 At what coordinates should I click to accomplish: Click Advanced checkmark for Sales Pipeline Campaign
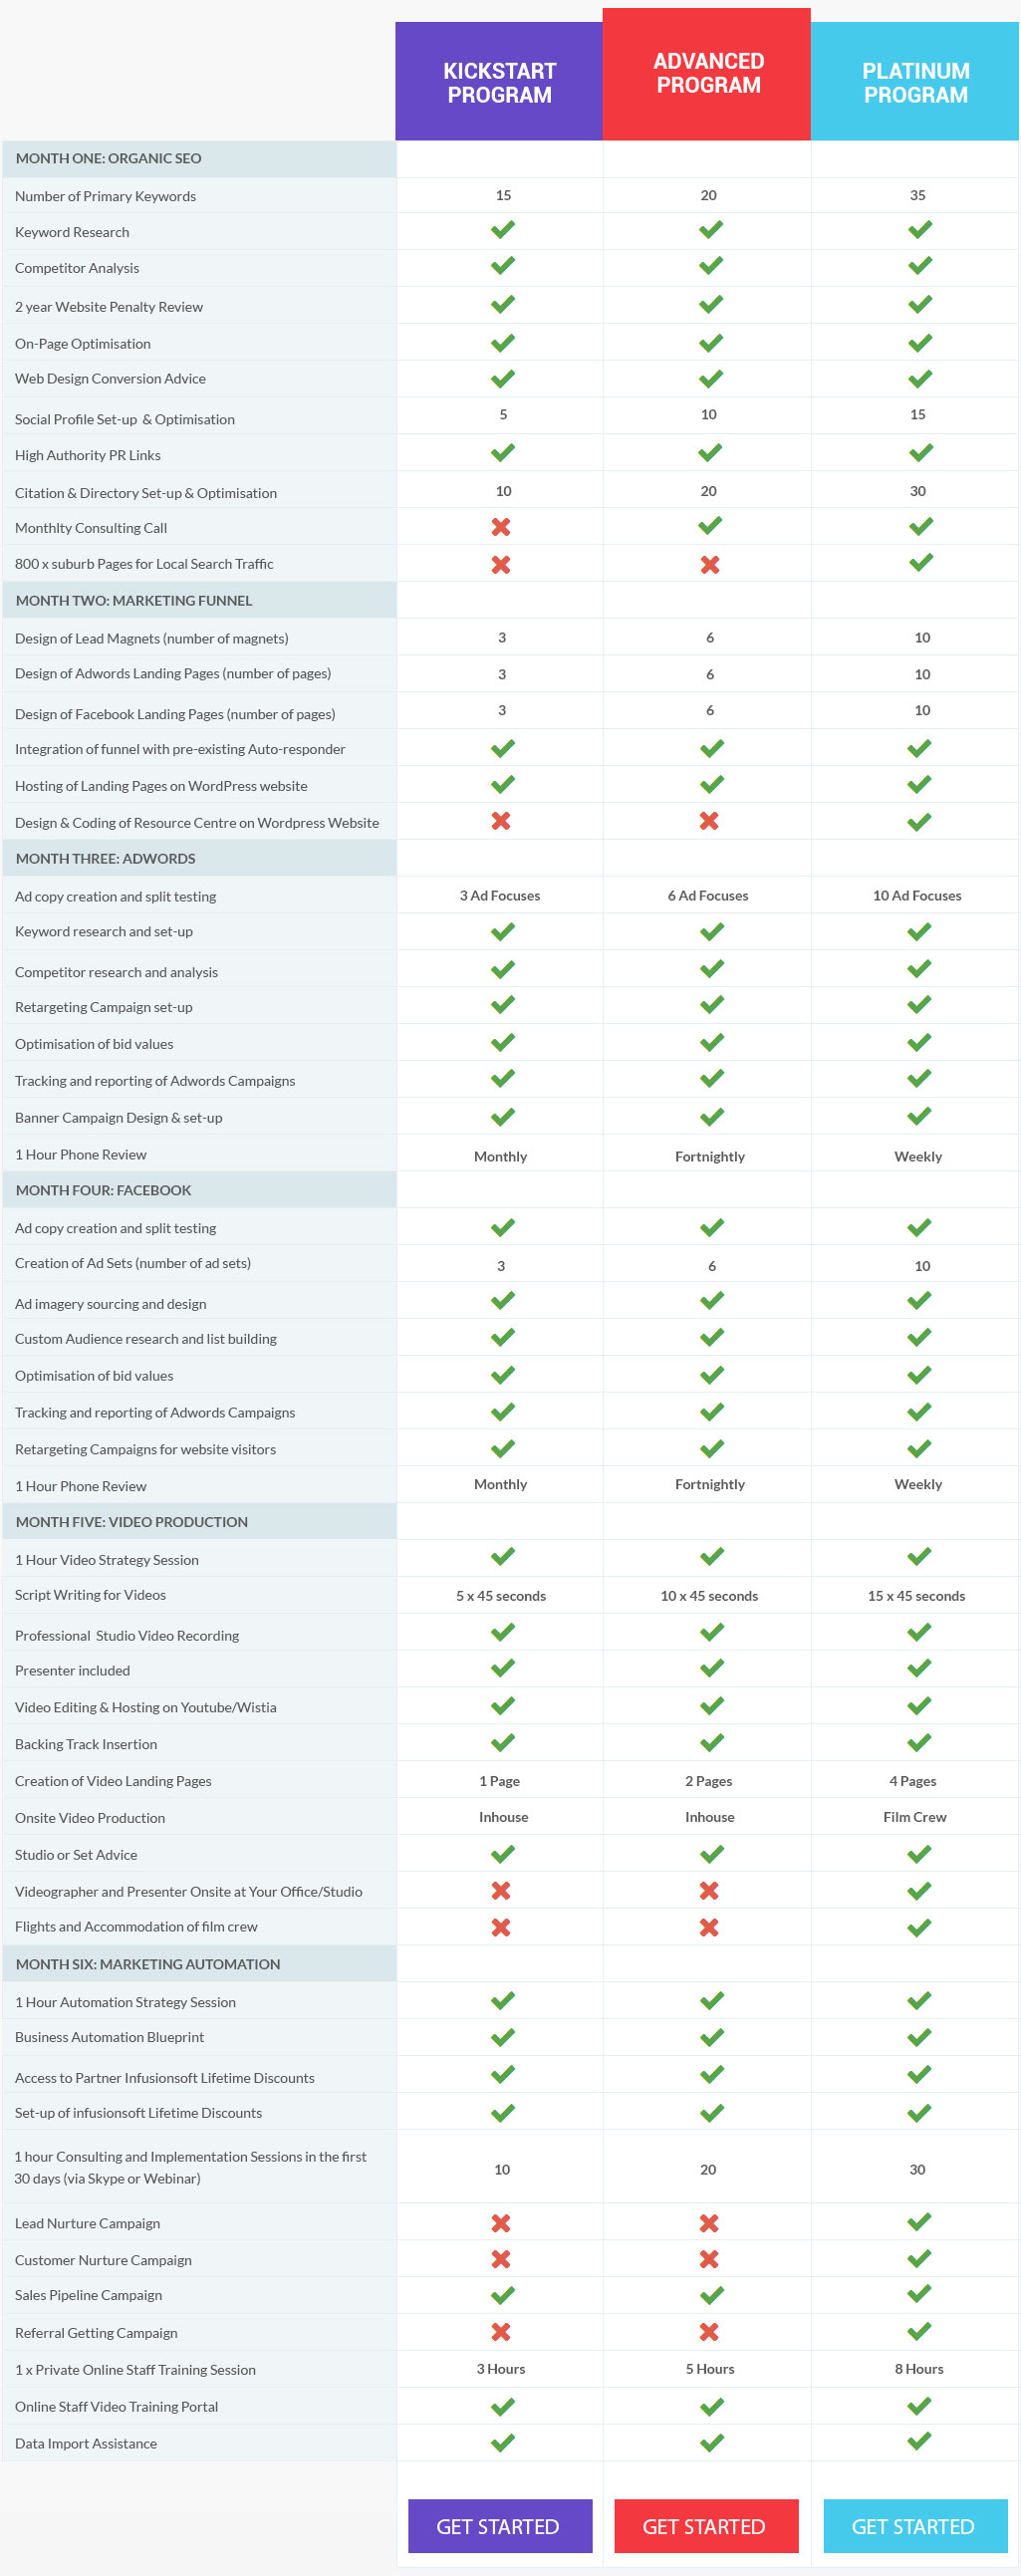[x=711, y=2294]
